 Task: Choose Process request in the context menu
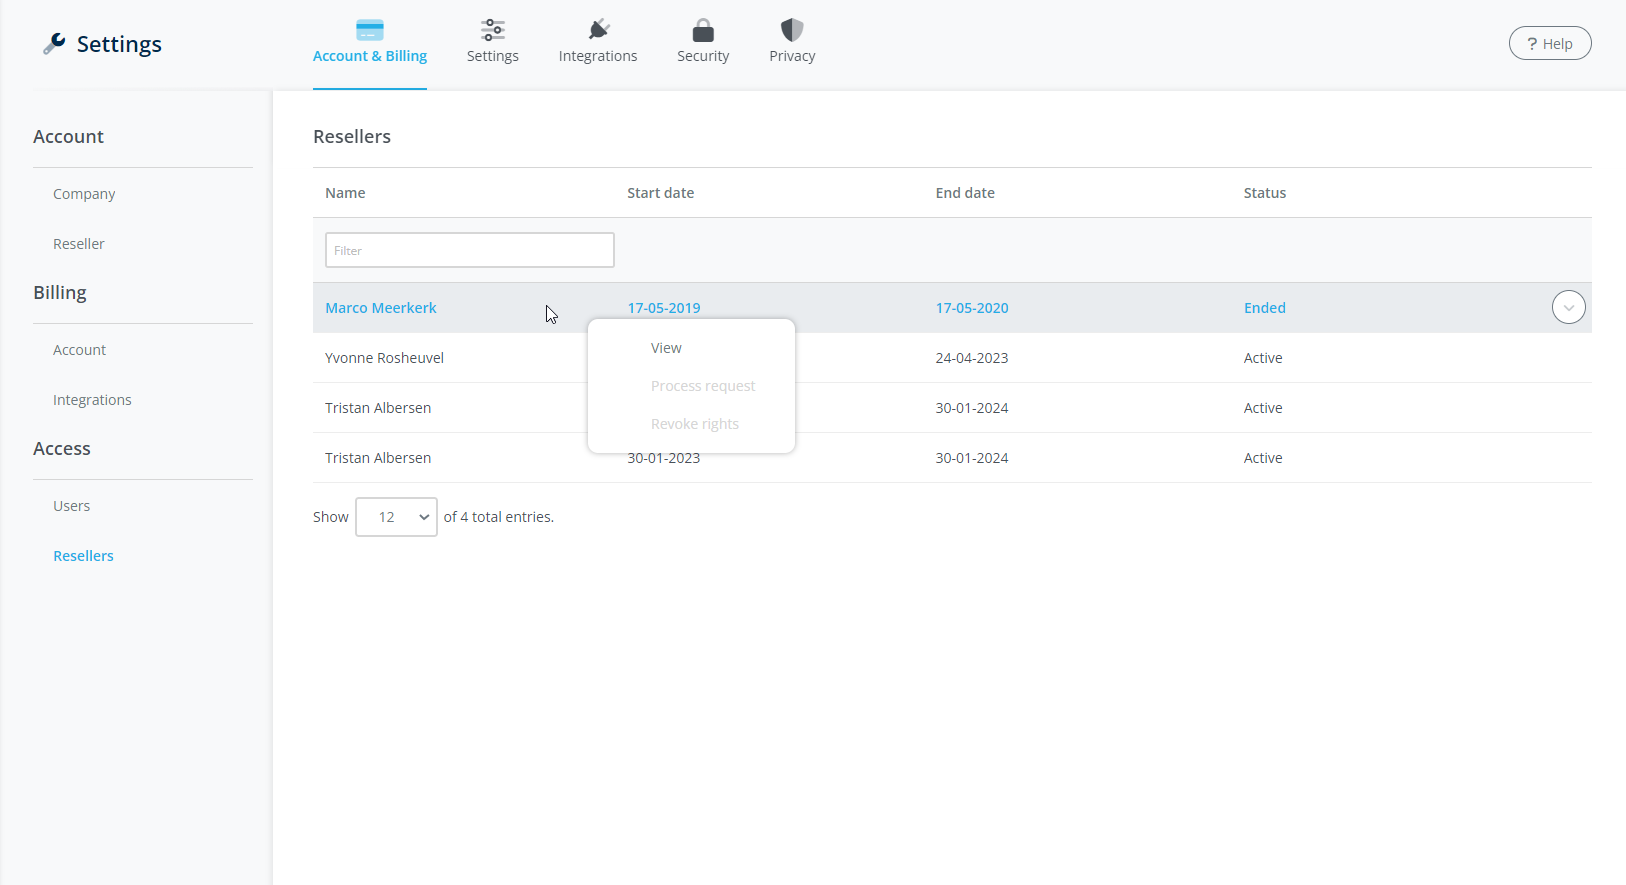703,386
